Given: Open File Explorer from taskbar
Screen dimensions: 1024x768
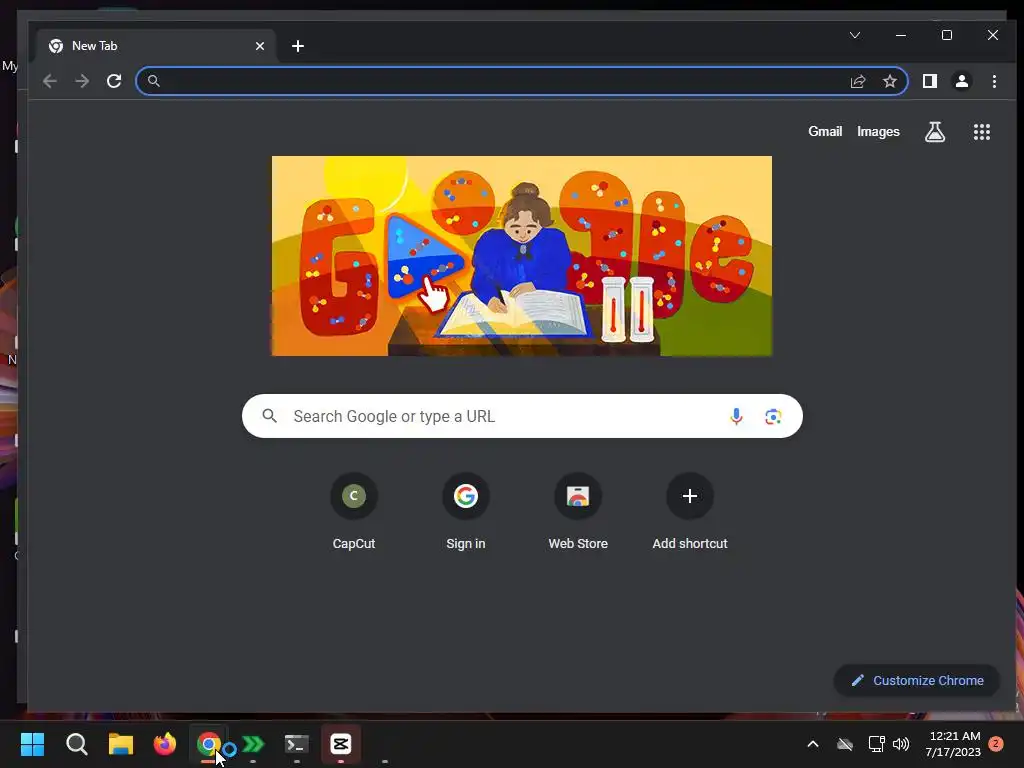Looking at the screenshot, I should pyautogui.click(x=121, y=744).
